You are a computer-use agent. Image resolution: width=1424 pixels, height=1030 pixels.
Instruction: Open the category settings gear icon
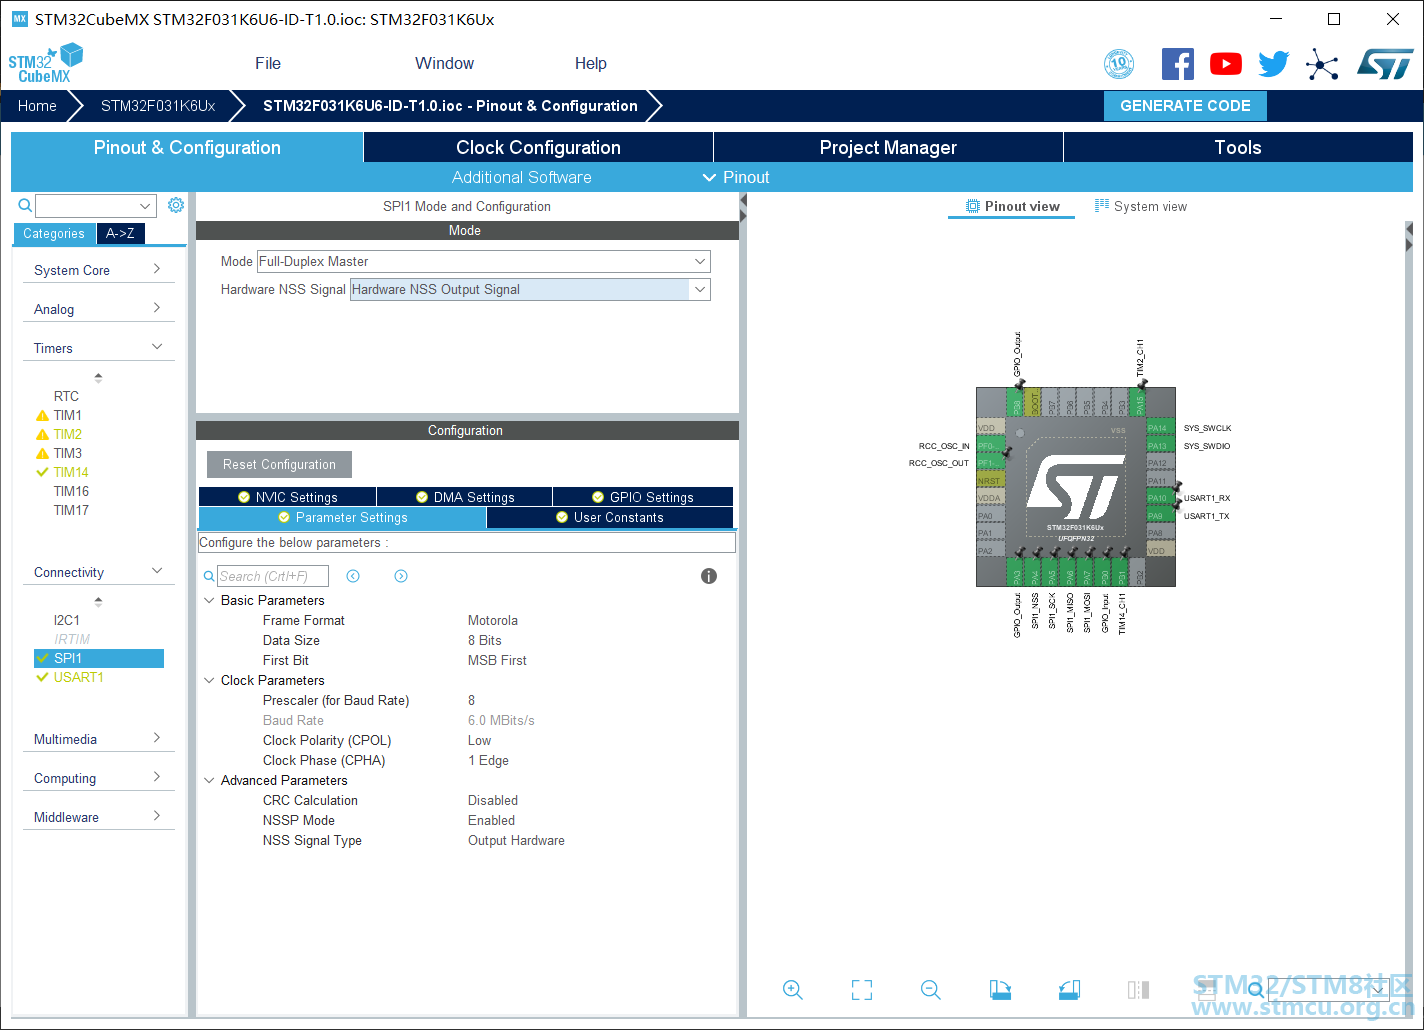(176, 205)
